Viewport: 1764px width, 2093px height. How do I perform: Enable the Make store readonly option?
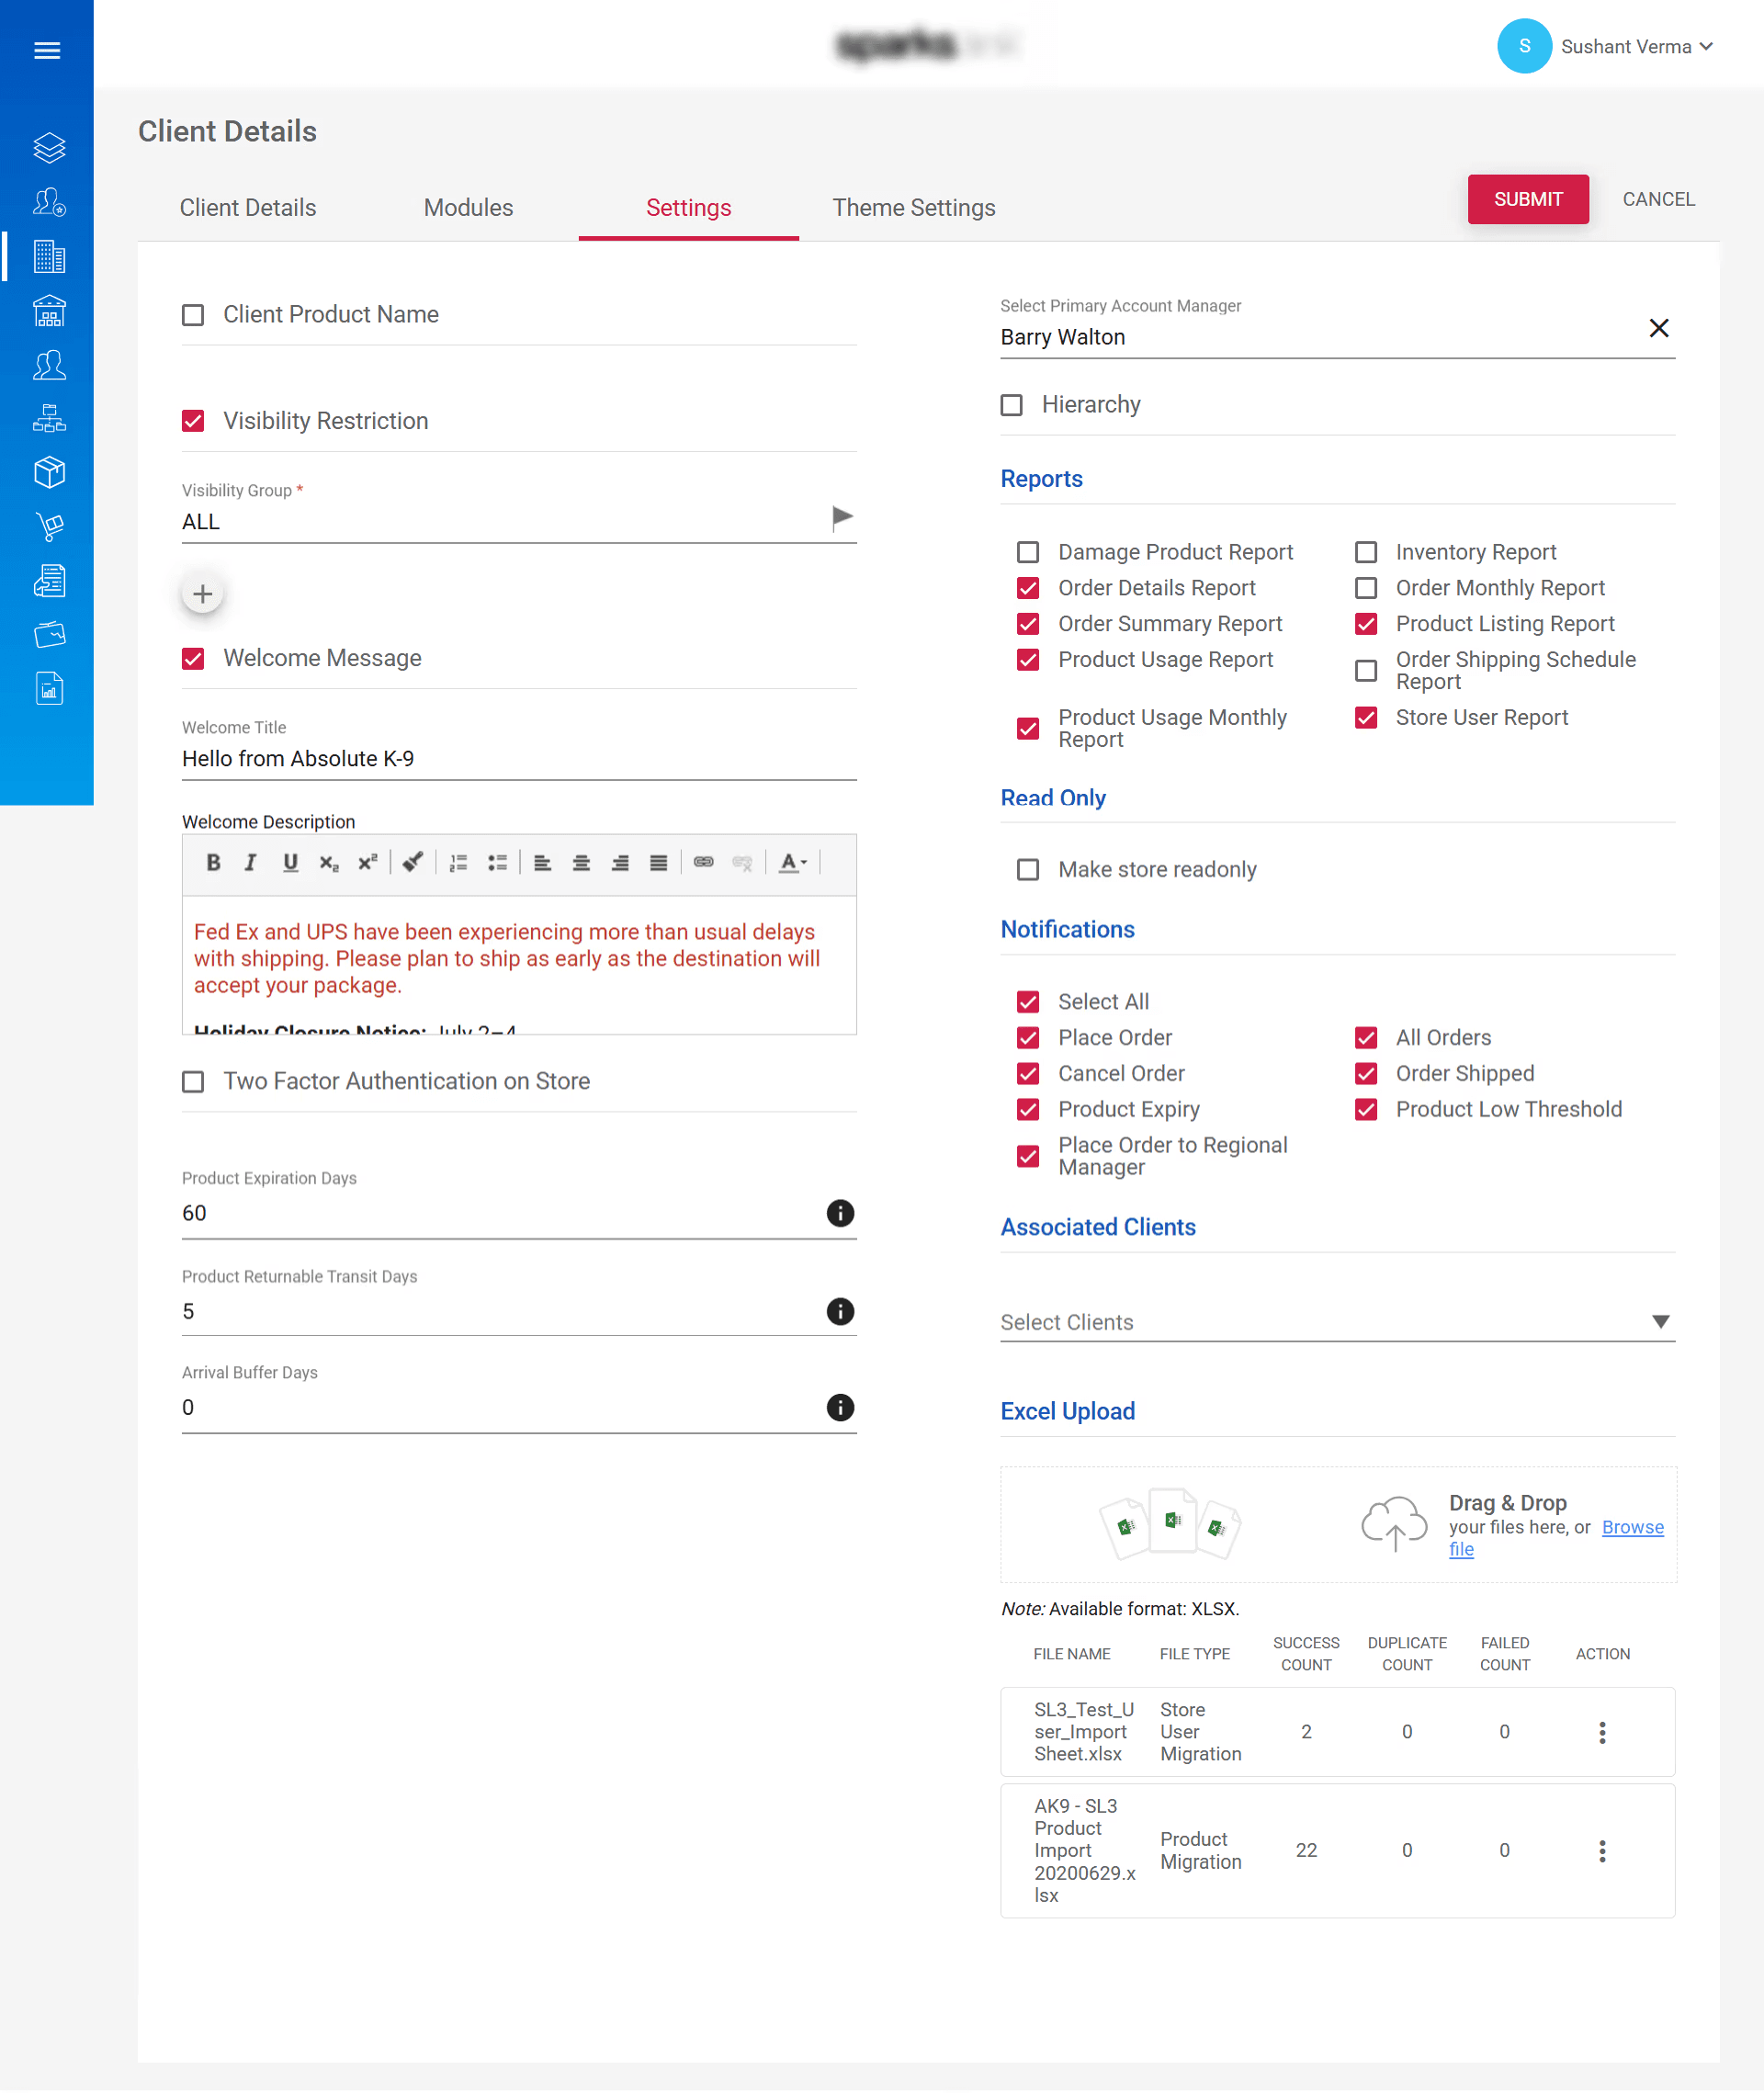pos(1028,869)
